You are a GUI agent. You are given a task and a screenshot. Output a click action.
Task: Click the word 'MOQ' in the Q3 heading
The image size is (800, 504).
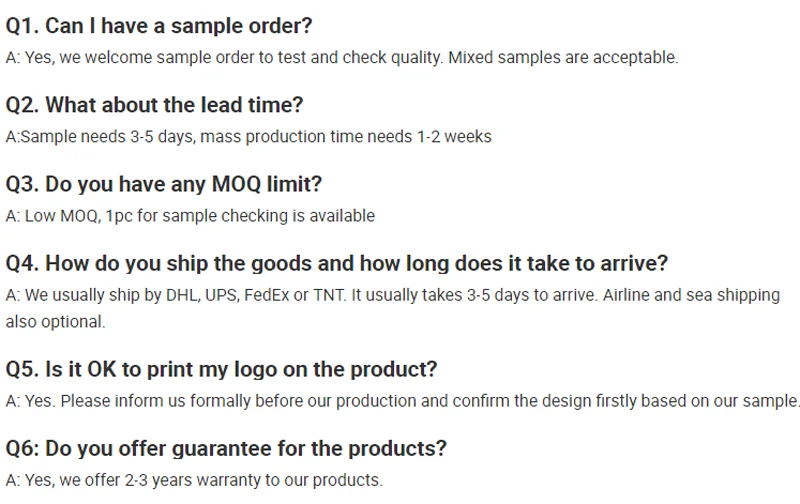coord(236,184)
